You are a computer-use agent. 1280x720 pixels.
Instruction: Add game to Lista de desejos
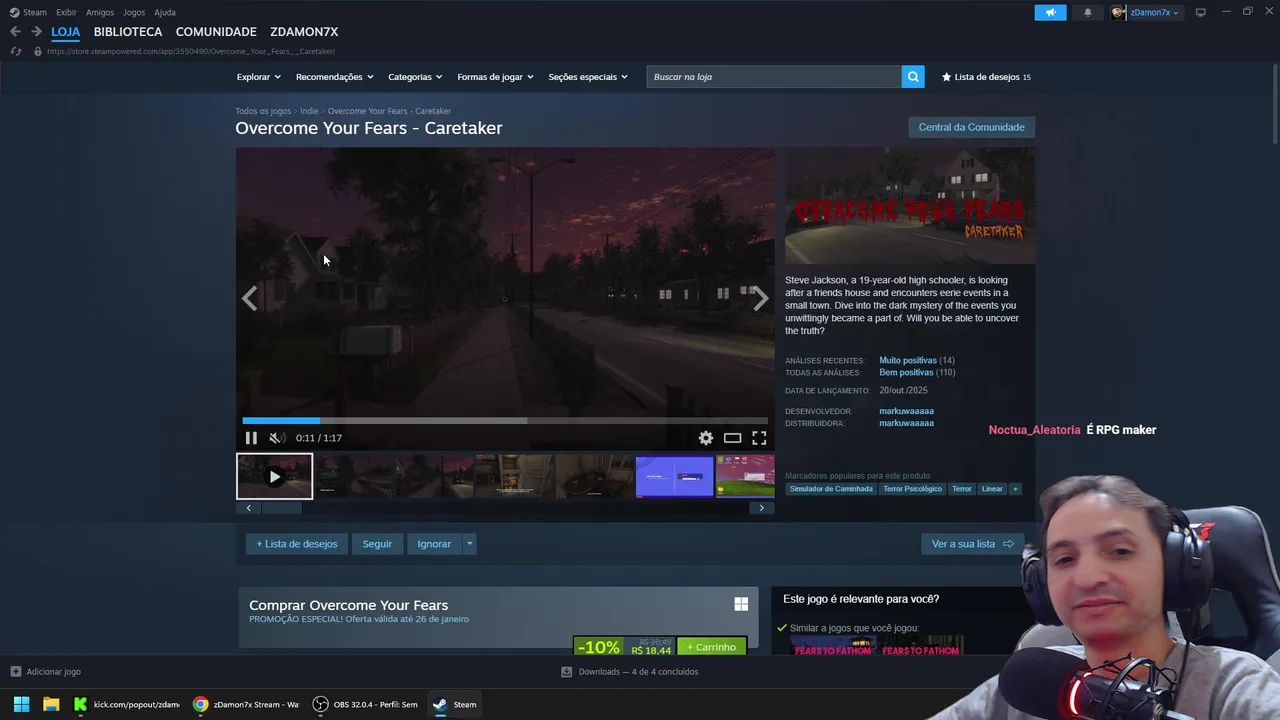pos(297,544)
